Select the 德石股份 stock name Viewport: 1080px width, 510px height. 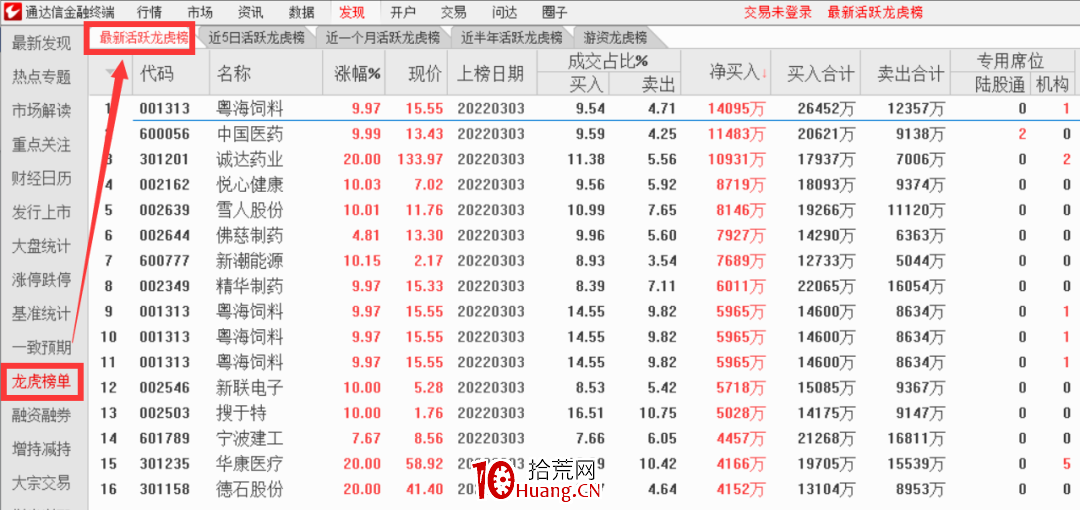click(x=250, y=489)
